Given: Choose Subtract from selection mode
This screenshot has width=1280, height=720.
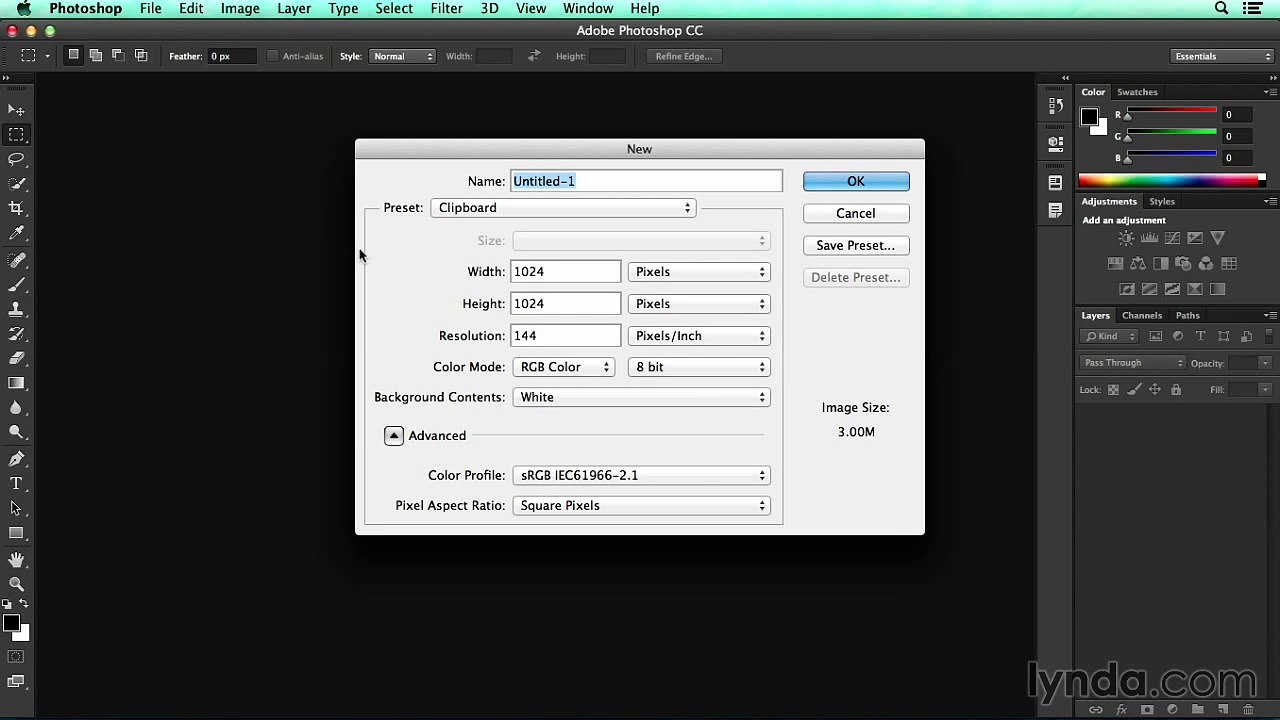Looking at the screenshot, I should (118, 55).
